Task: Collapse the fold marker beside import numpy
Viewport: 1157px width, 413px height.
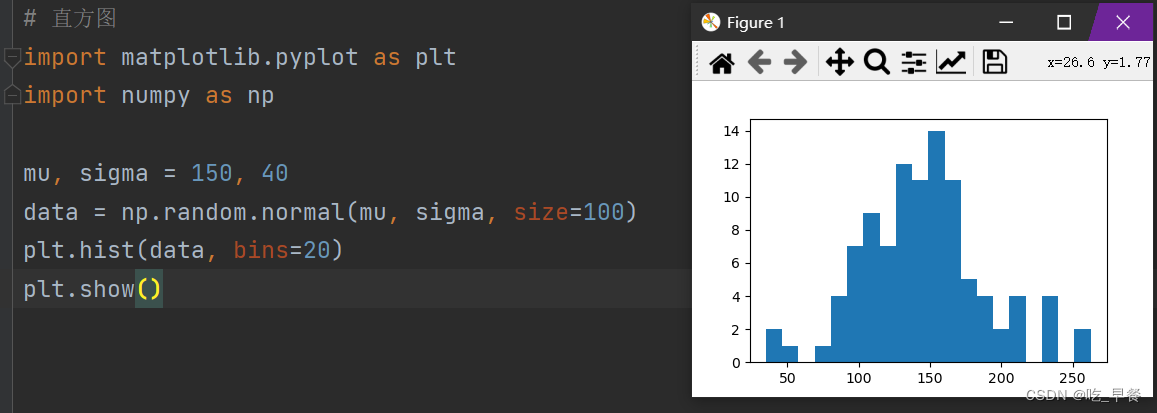Action: click(12, 96)
